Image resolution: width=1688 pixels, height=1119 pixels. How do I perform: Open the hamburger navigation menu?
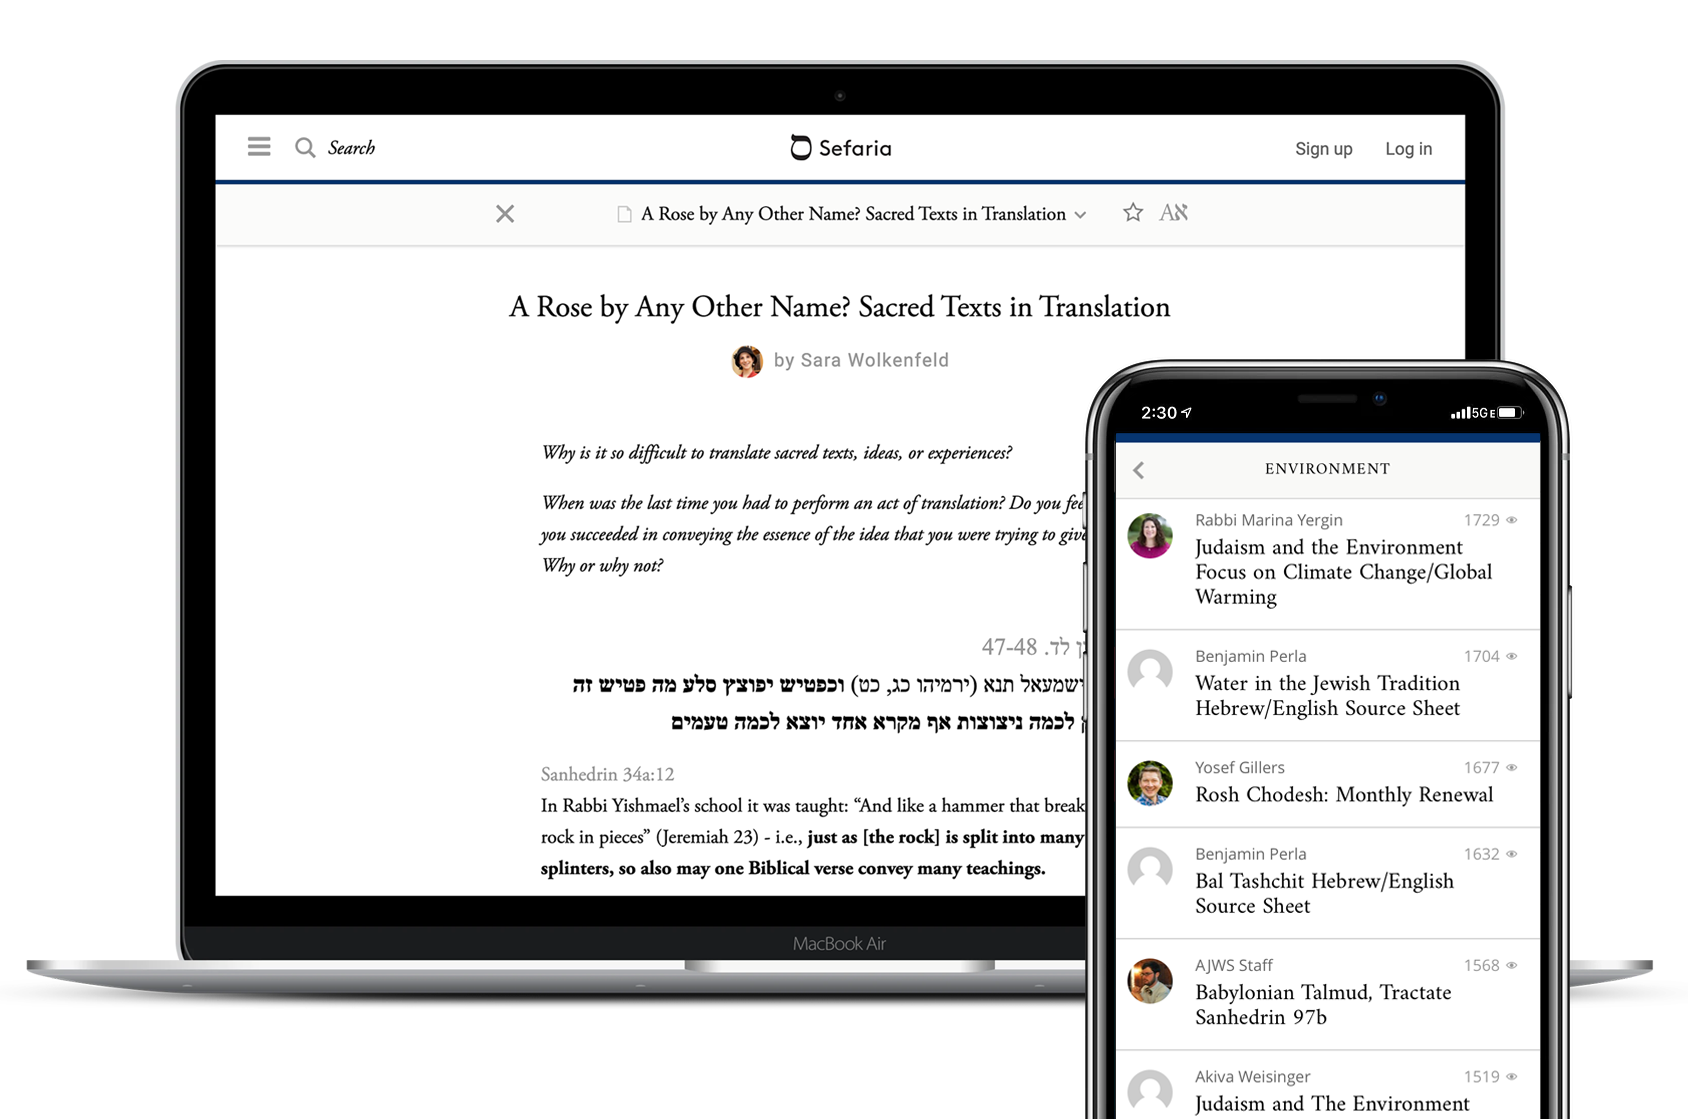click(x=259, y=148)
